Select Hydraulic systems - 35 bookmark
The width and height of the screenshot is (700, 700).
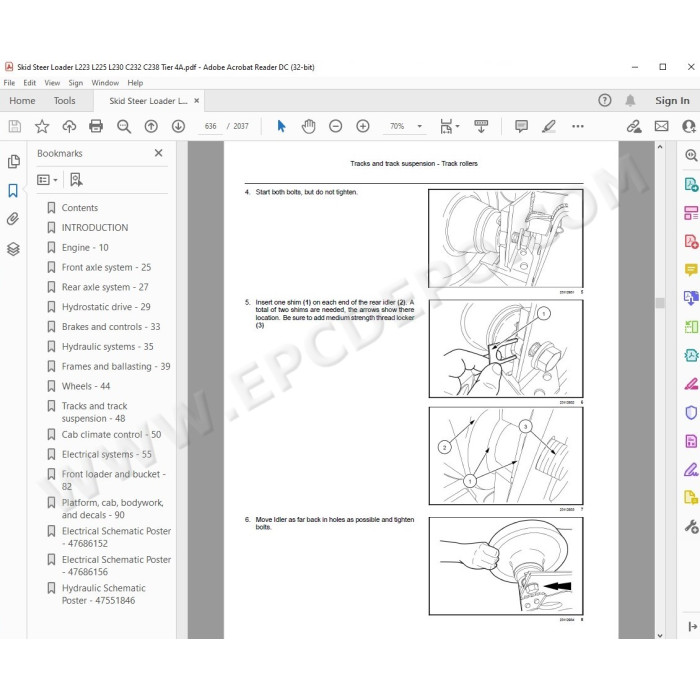pos(107,347)
